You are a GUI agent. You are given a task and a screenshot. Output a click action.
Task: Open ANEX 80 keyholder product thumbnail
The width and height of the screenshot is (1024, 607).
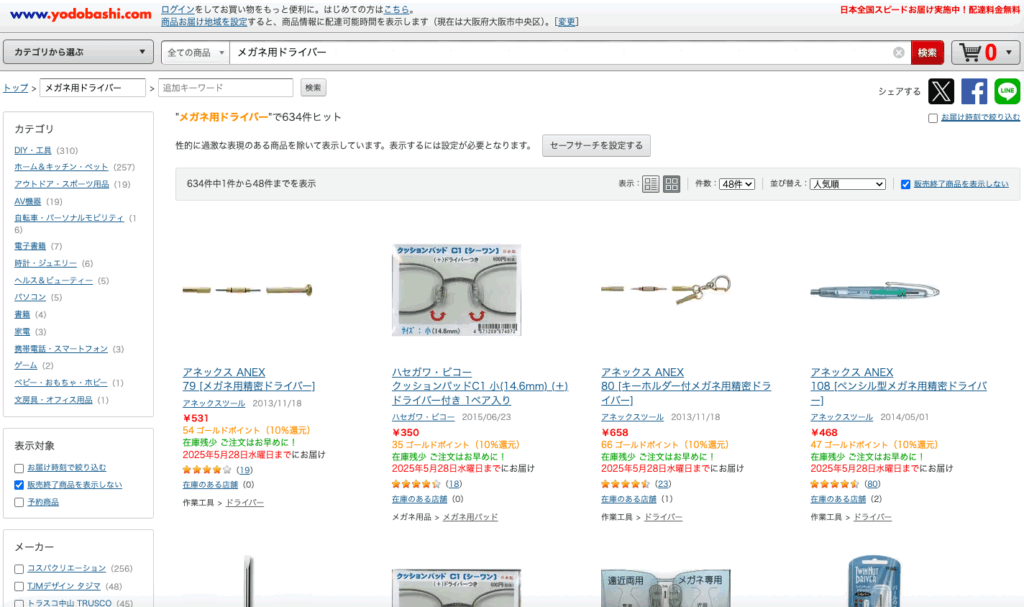point(666,289)
